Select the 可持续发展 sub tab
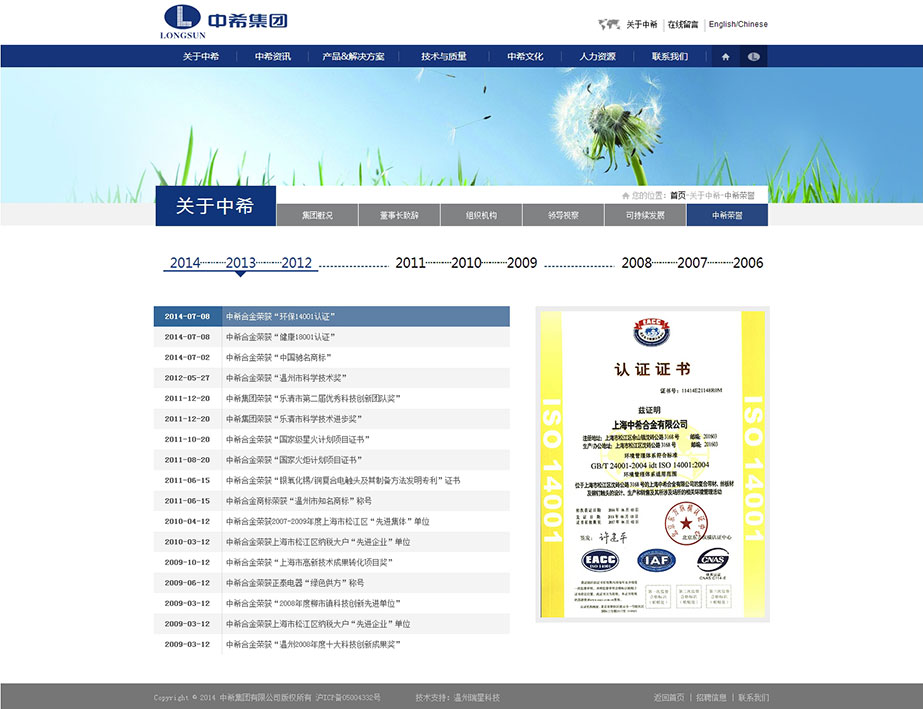 click(x=645, y=215)
